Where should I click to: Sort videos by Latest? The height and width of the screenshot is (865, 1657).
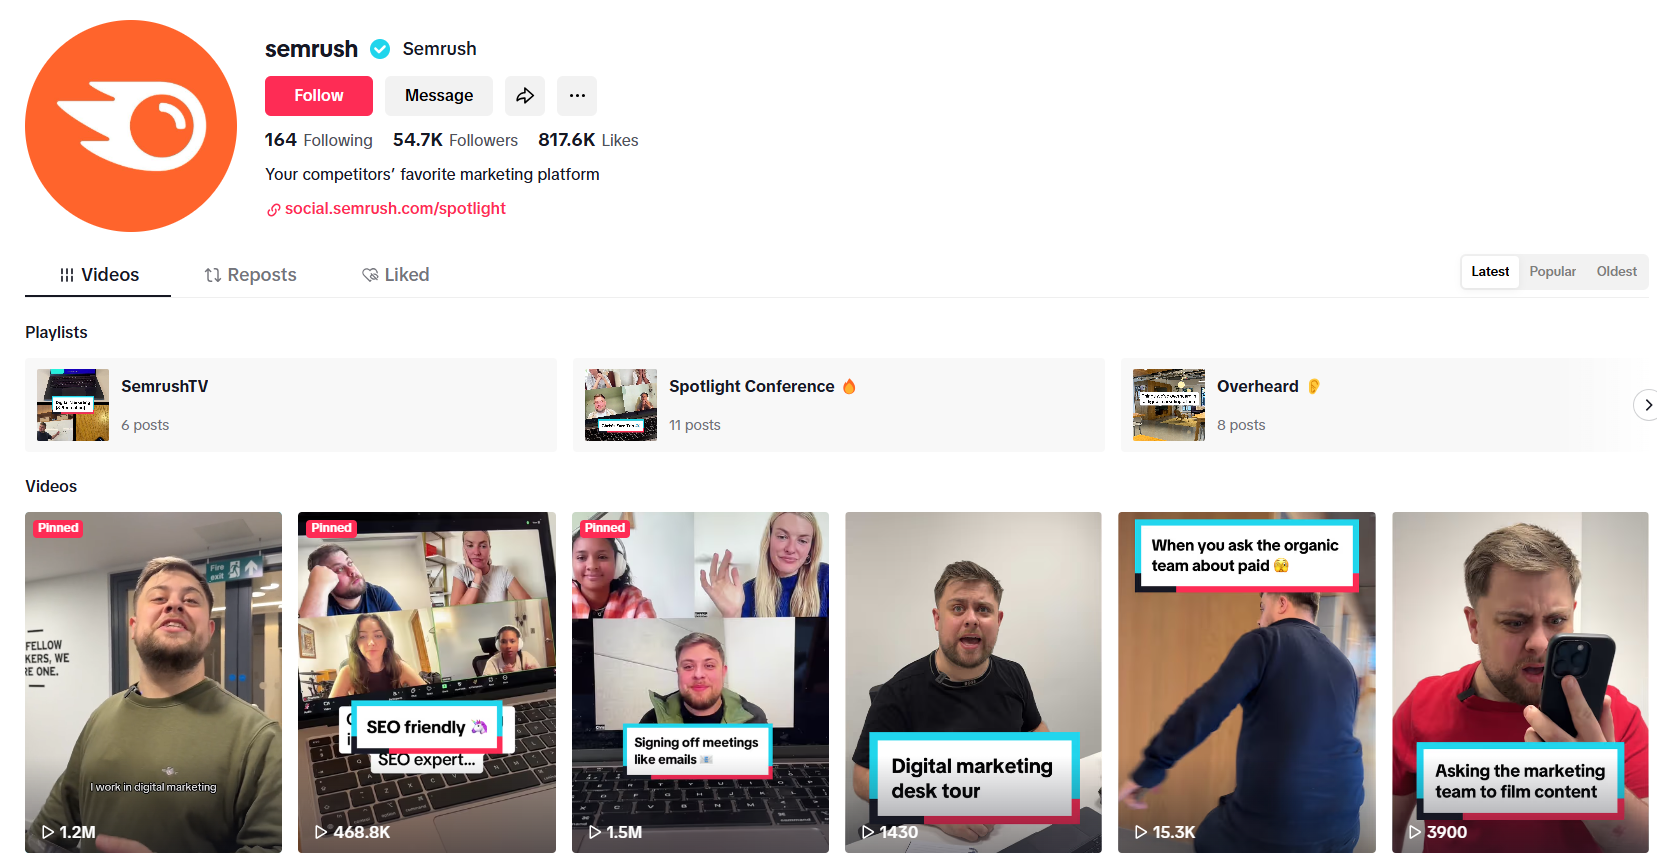pos(1490,272)
